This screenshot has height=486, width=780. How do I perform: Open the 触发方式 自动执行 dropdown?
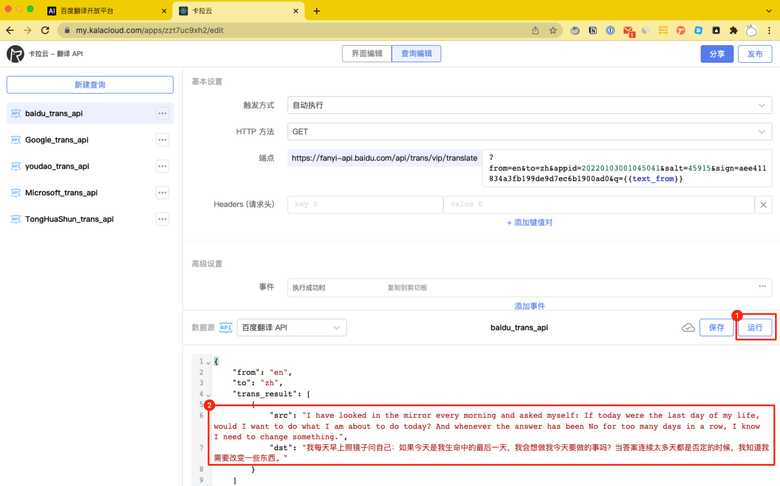point(529,105)
